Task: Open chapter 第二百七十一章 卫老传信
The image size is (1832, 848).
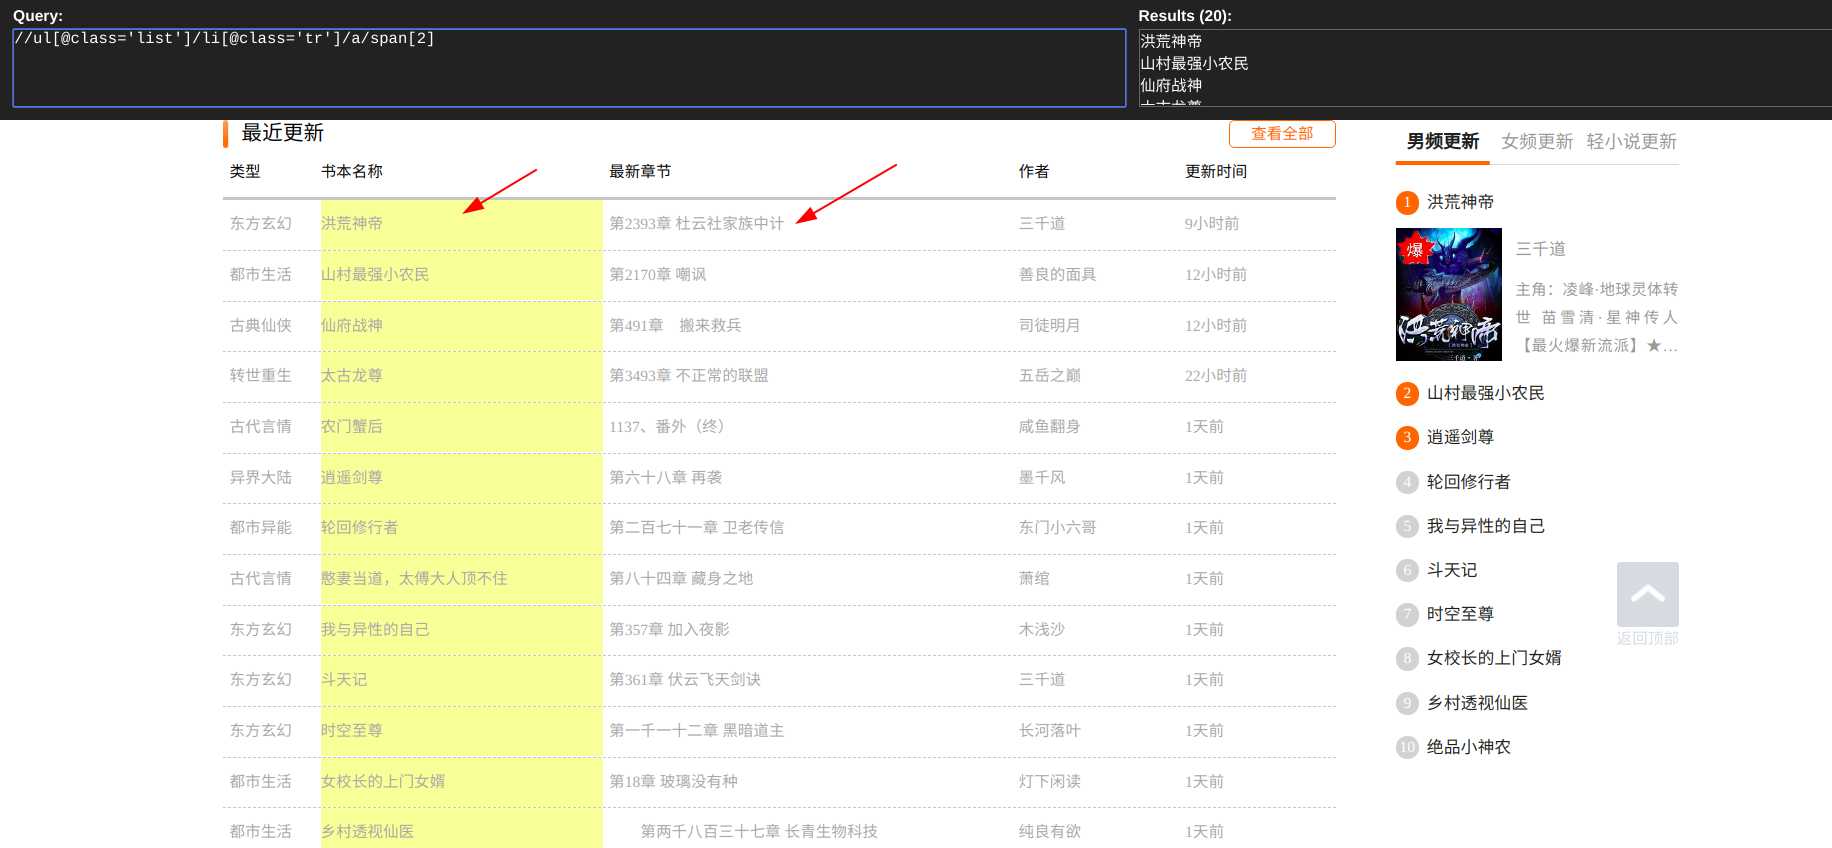Action: (696, 527)
